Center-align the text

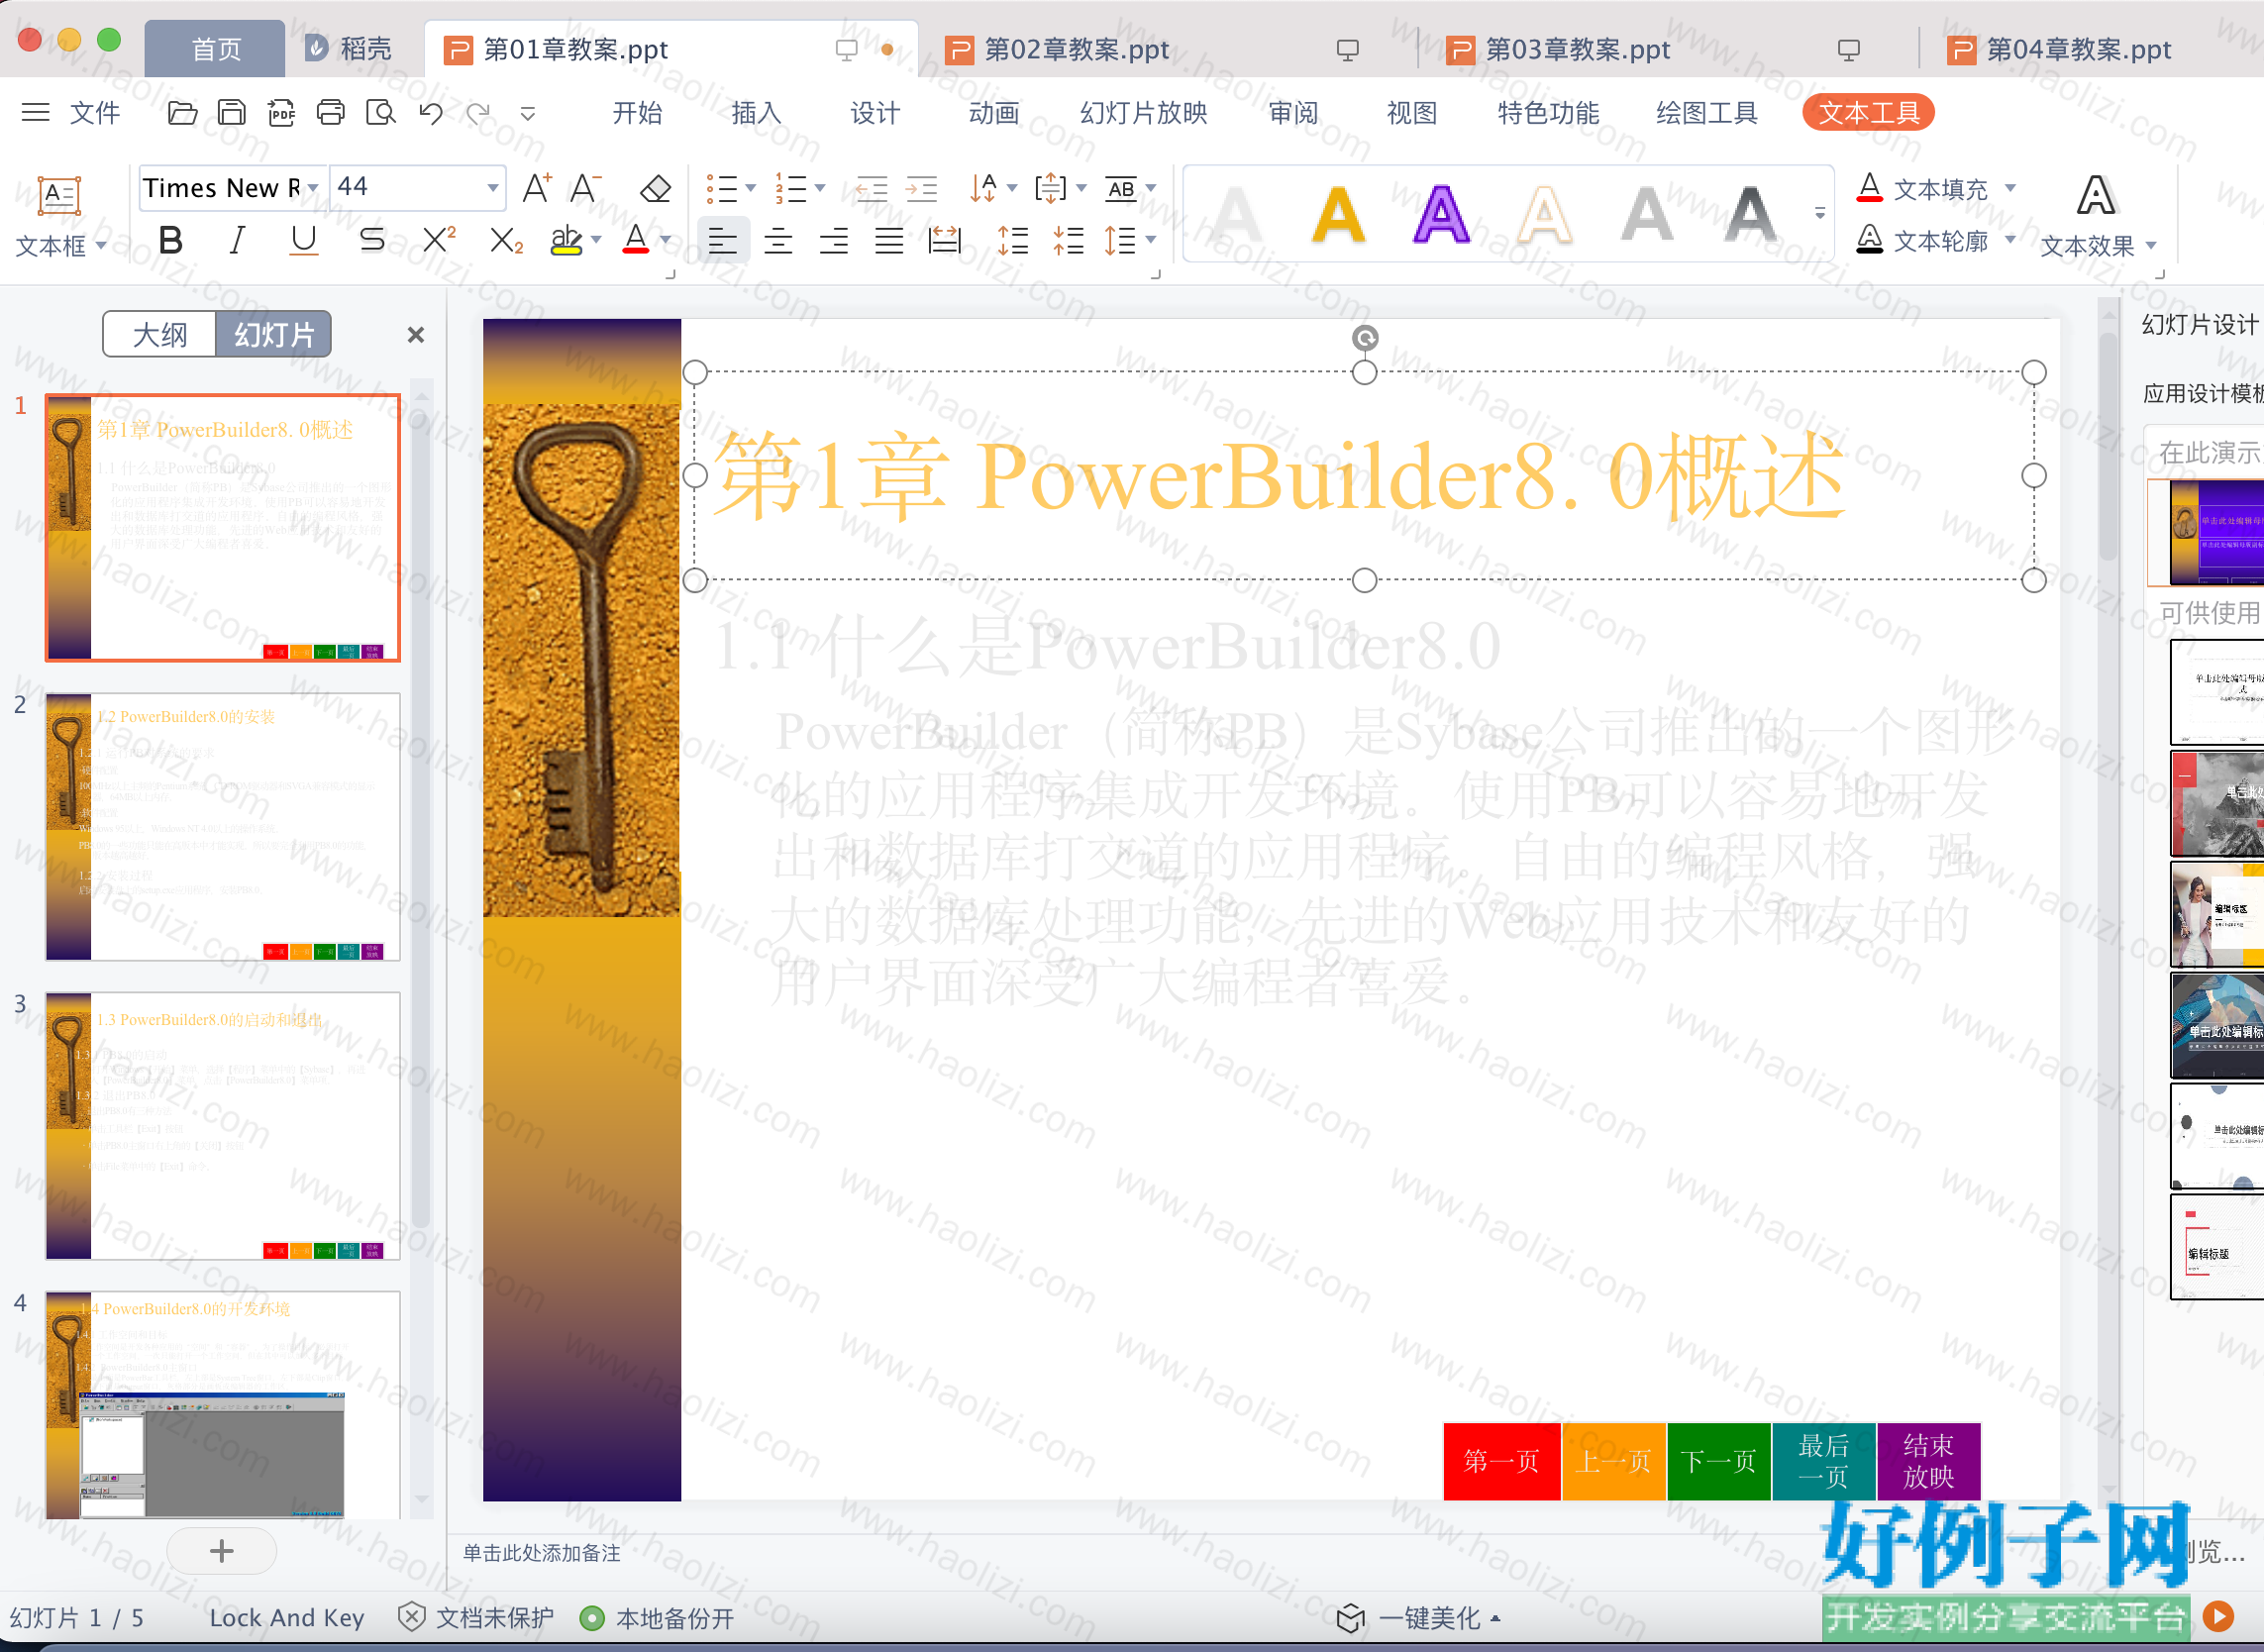(x=778, y=240)
